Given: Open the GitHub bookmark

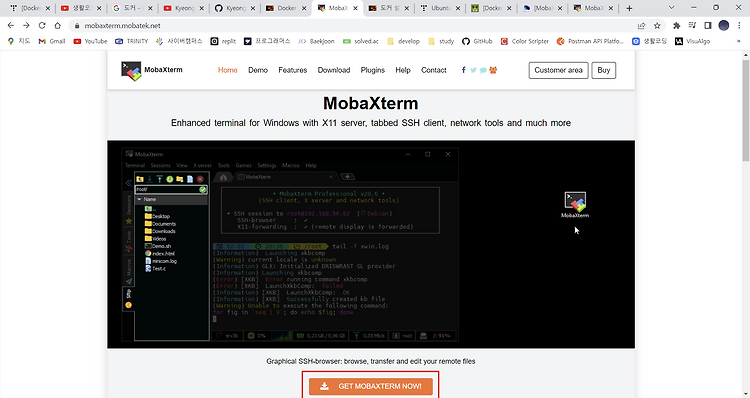Looking at the screenshot, I should [477, 41].
